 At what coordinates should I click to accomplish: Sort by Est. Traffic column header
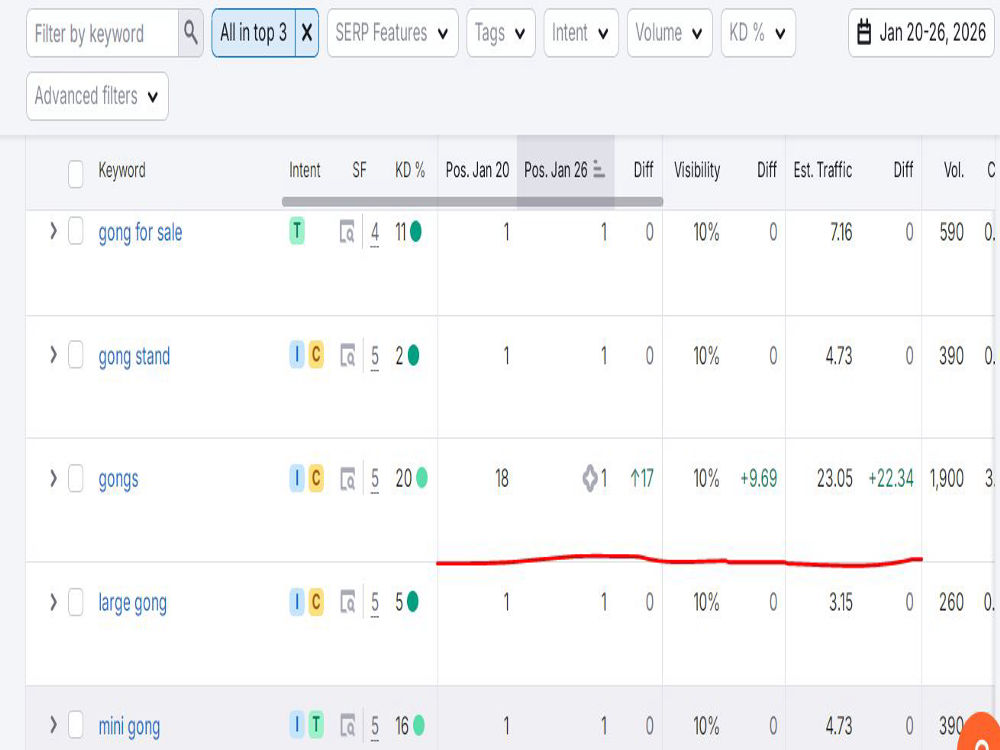(x=823, y=170)
